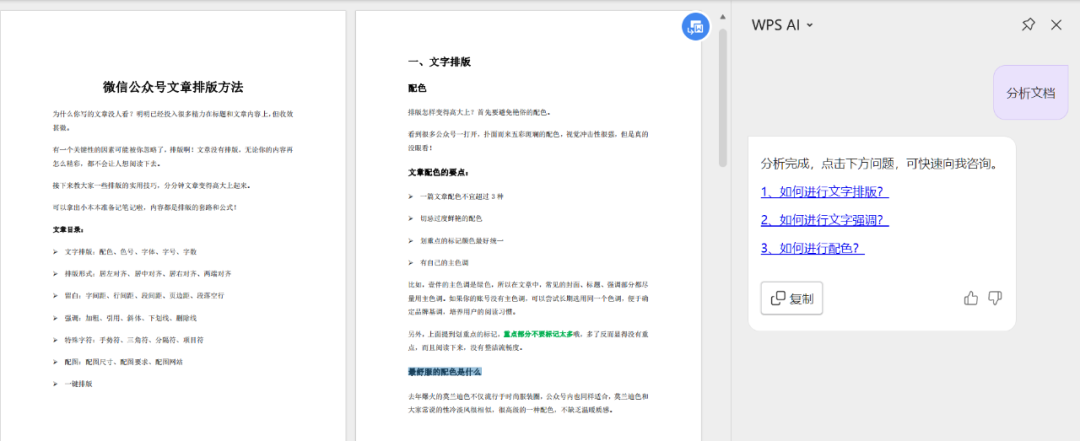This screenshot has width=1080, height=441.
Task: Click the highlighted text 最舒服的配色是什么
Action: (x=445, y=372)
